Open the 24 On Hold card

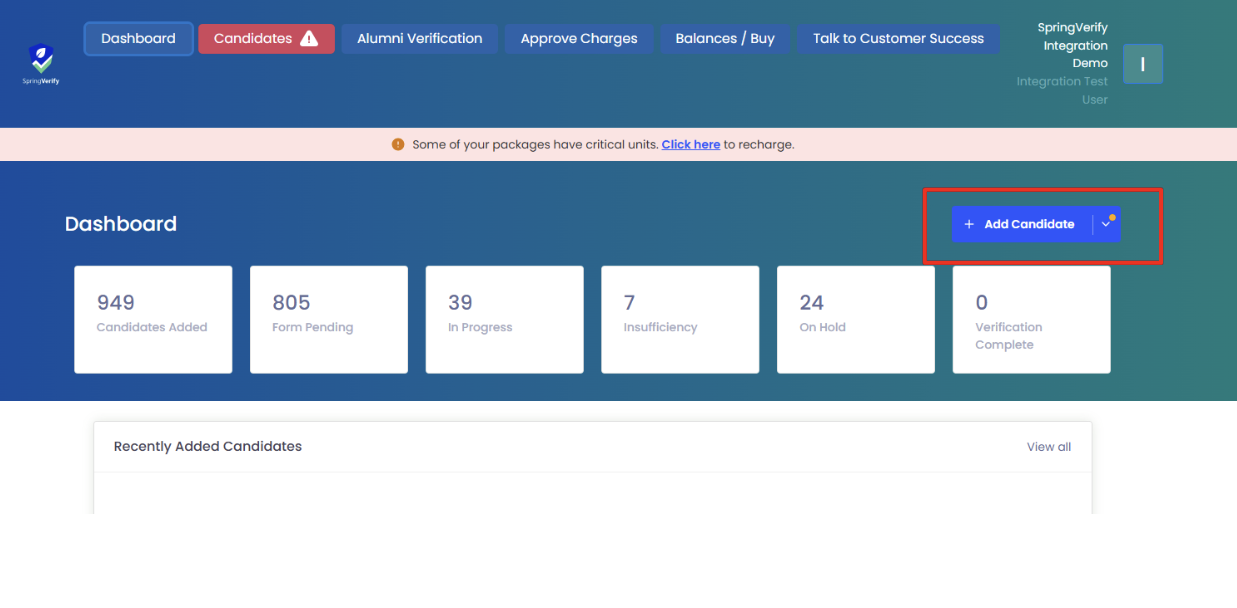[x=855, y=319]
